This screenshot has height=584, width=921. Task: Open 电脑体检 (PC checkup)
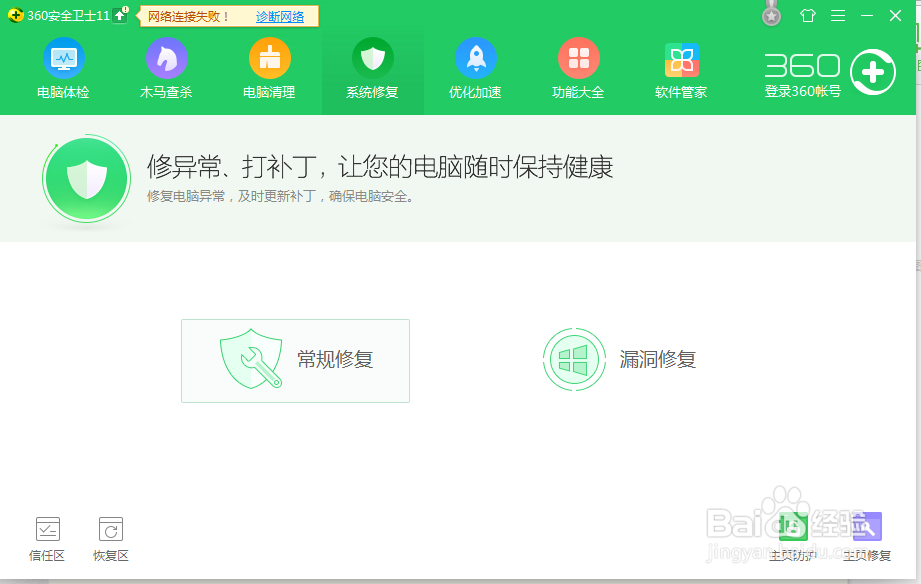tap(64, 68)
